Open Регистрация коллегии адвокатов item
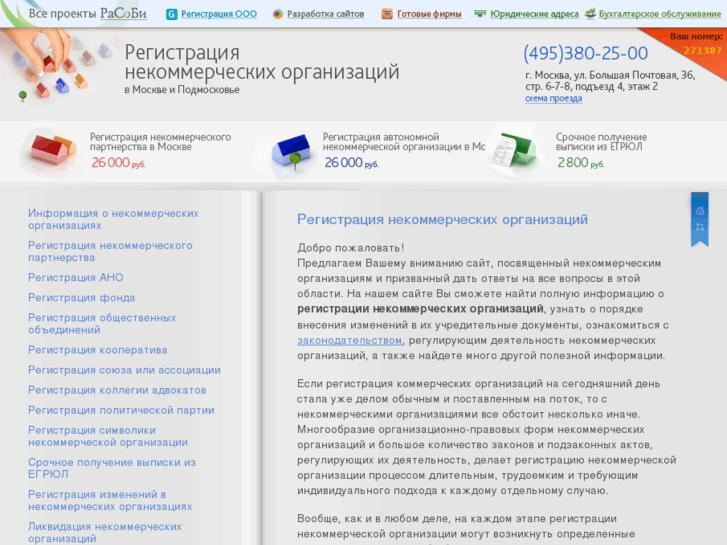 (117, 391)
